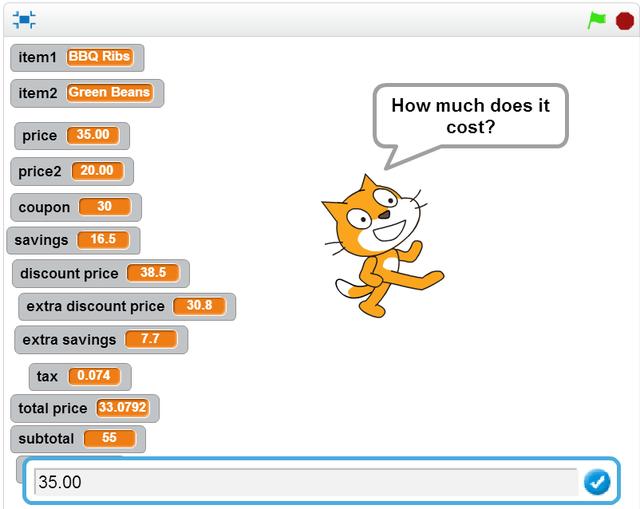This screenshot has height=509, width=640.
Task: Stop the project with red stop sign
Action: pos(624,21)
